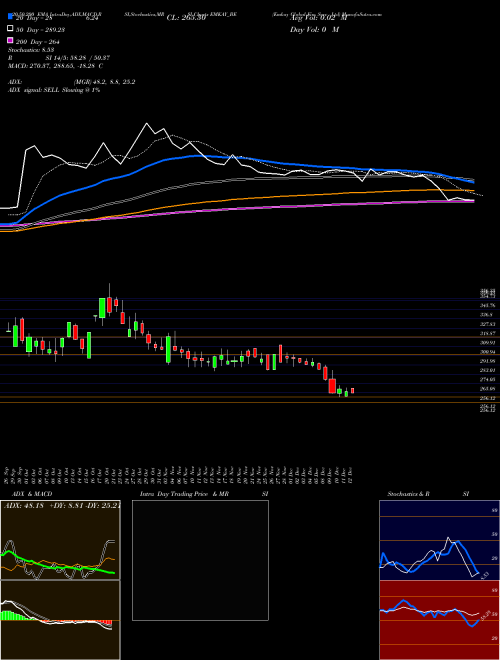Click the ADX 48.18 header readout
The height and width of the screenshot is (660, 500).
[x=62, y=506]
